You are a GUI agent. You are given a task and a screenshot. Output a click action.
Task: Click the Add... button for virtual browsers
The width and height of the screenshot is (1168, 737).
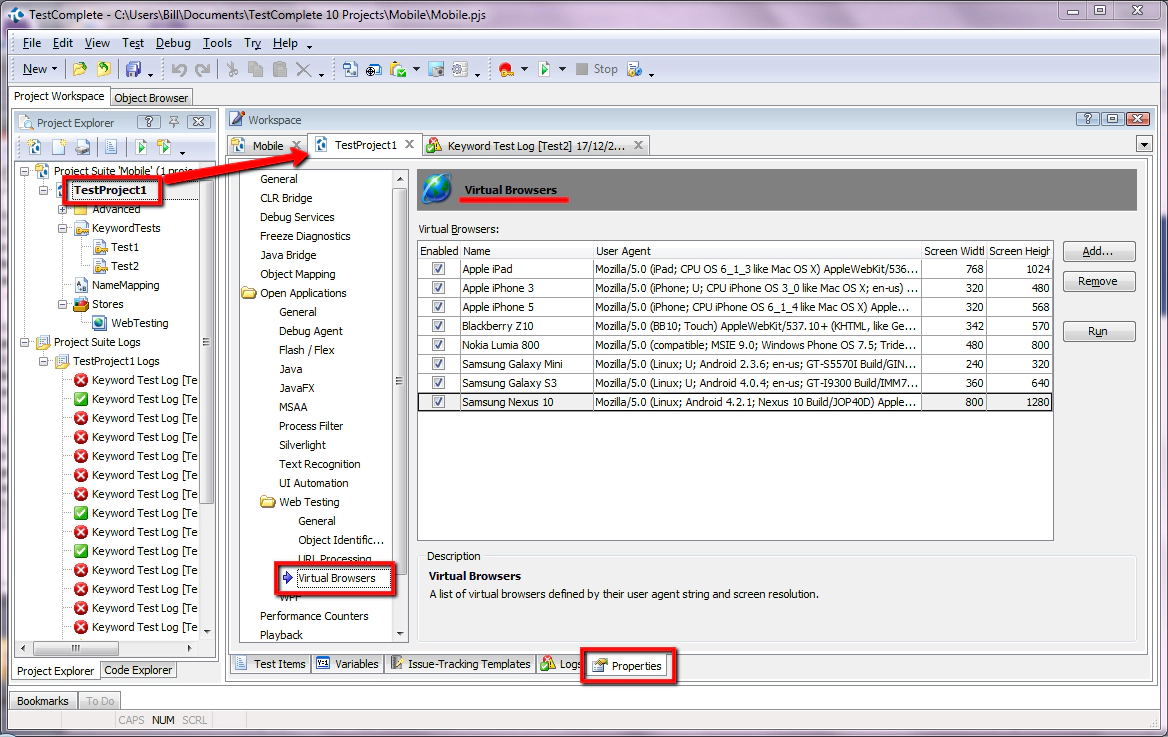[1098, 251]
